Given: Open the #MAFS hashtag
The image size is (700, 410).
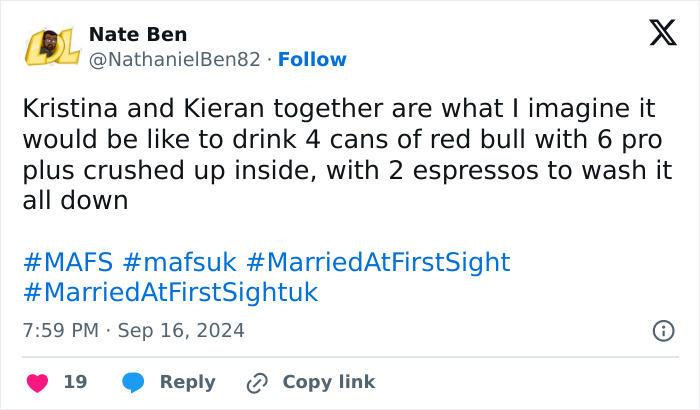Looking at the screenshot, I should click(x=67, y=263).
